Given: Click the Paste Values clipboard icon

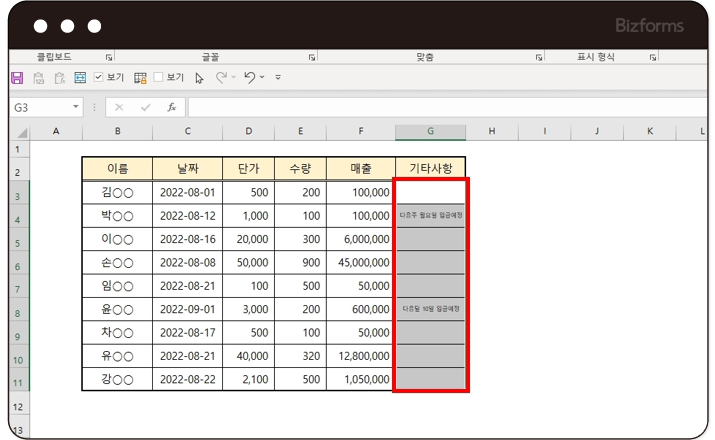Looking at the screenshot, I should click(39, 77).
